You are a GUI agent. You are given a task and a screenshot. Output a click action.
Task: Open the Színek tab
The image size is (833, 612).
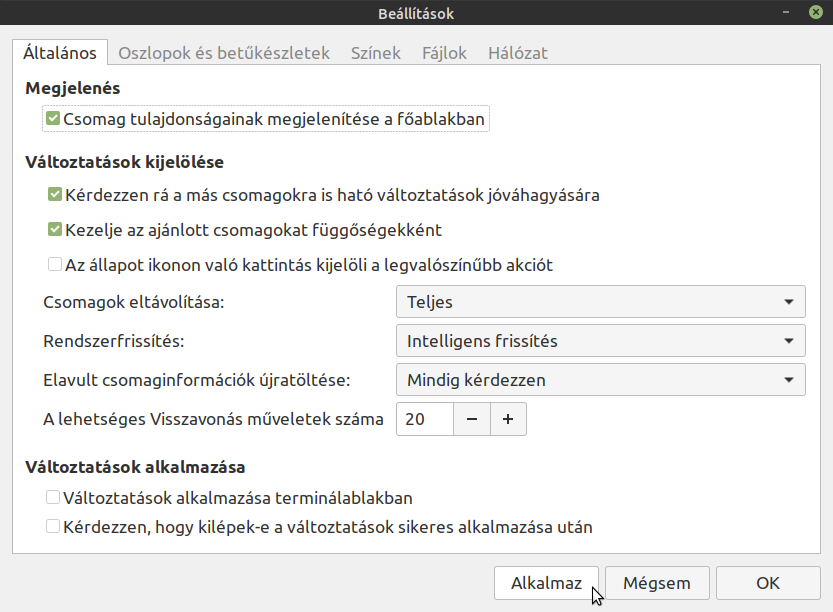coord(376,53)
